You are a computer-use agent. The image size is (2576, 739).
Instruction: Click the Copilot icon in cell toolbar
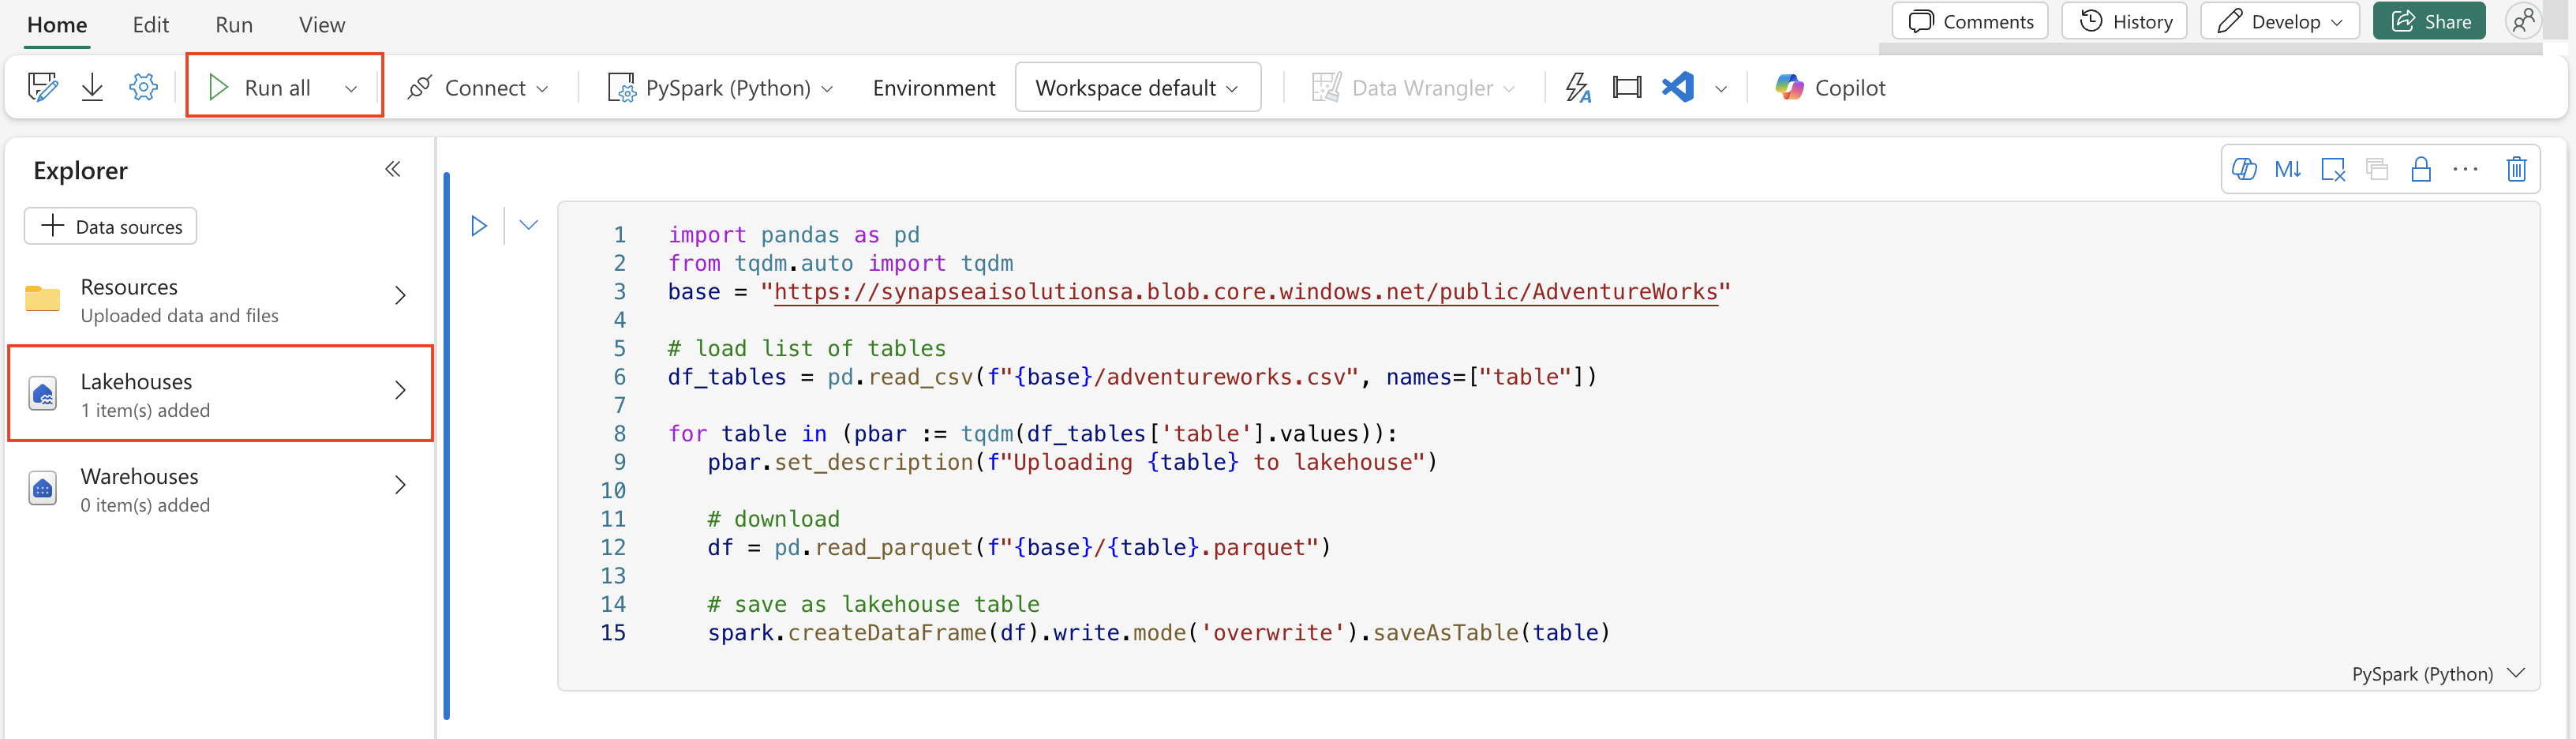click(x=2244, y=169)
